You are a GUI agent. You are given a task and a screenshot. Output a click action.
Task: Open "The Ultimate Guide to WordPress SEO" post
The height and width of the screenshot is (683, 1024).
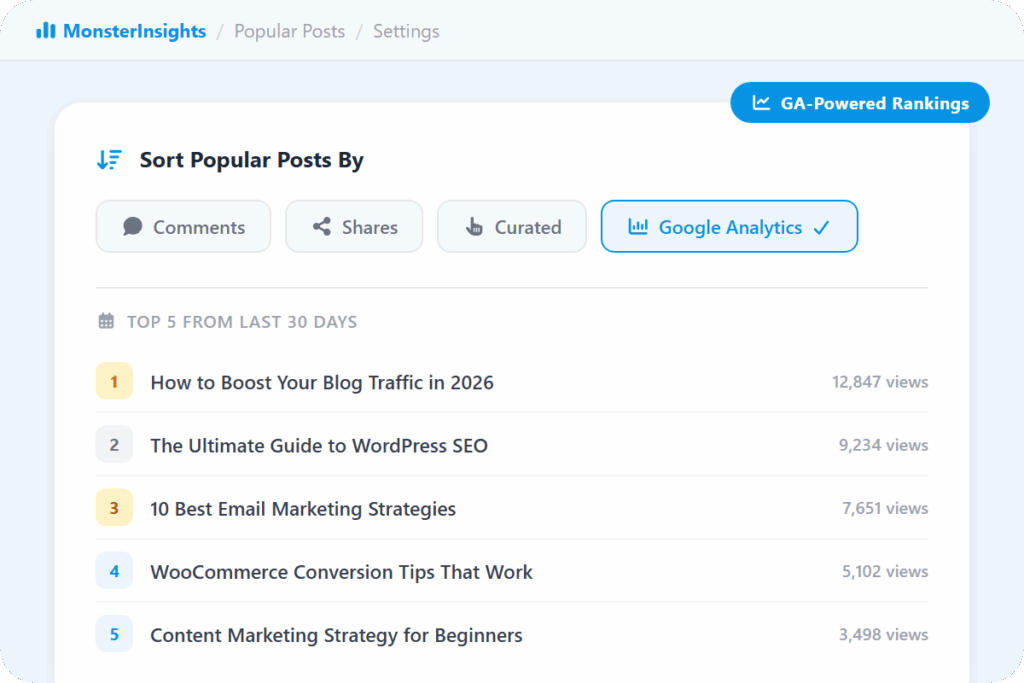tap(319, 446)
